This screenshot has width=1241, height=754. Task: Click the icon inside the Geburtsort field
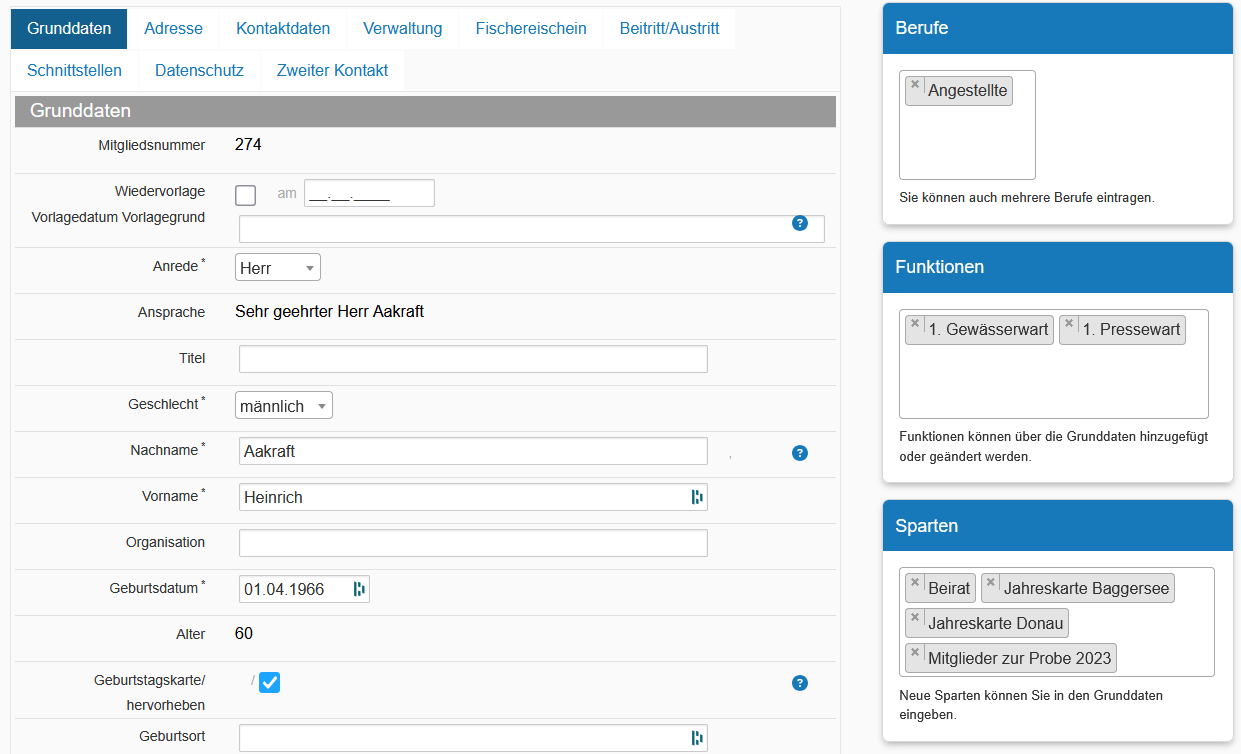point(697,738)
